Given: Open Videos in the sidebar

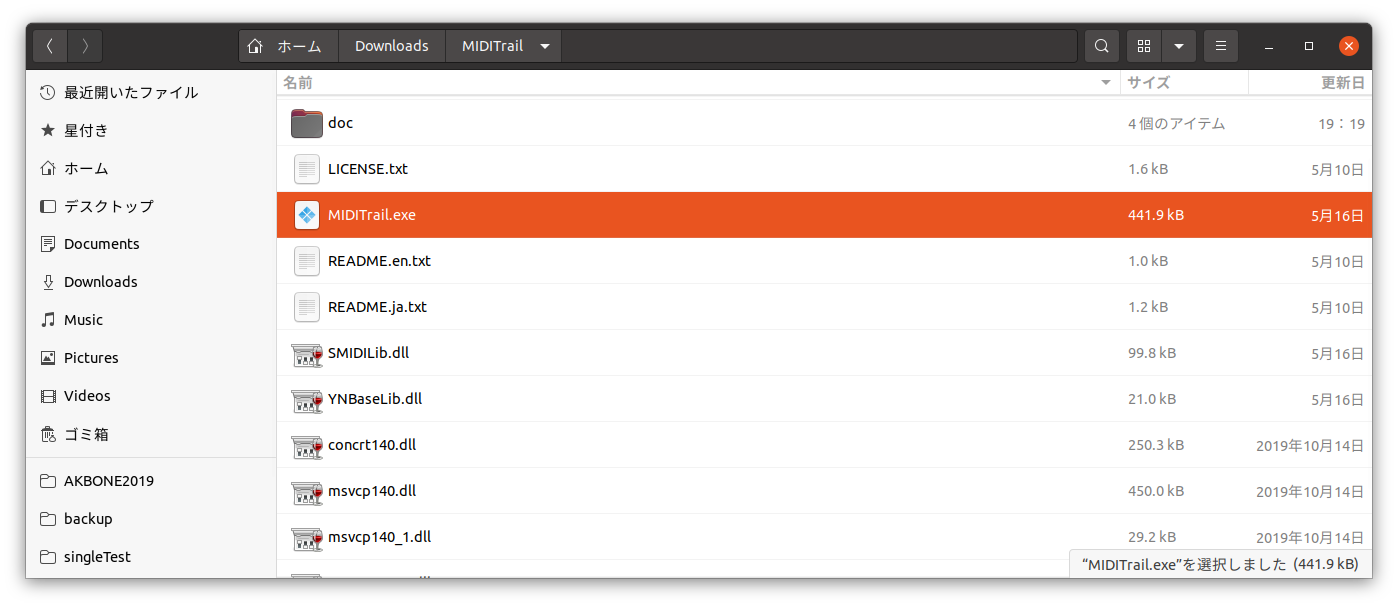Looking at the screenshot, I should [151, 396].
